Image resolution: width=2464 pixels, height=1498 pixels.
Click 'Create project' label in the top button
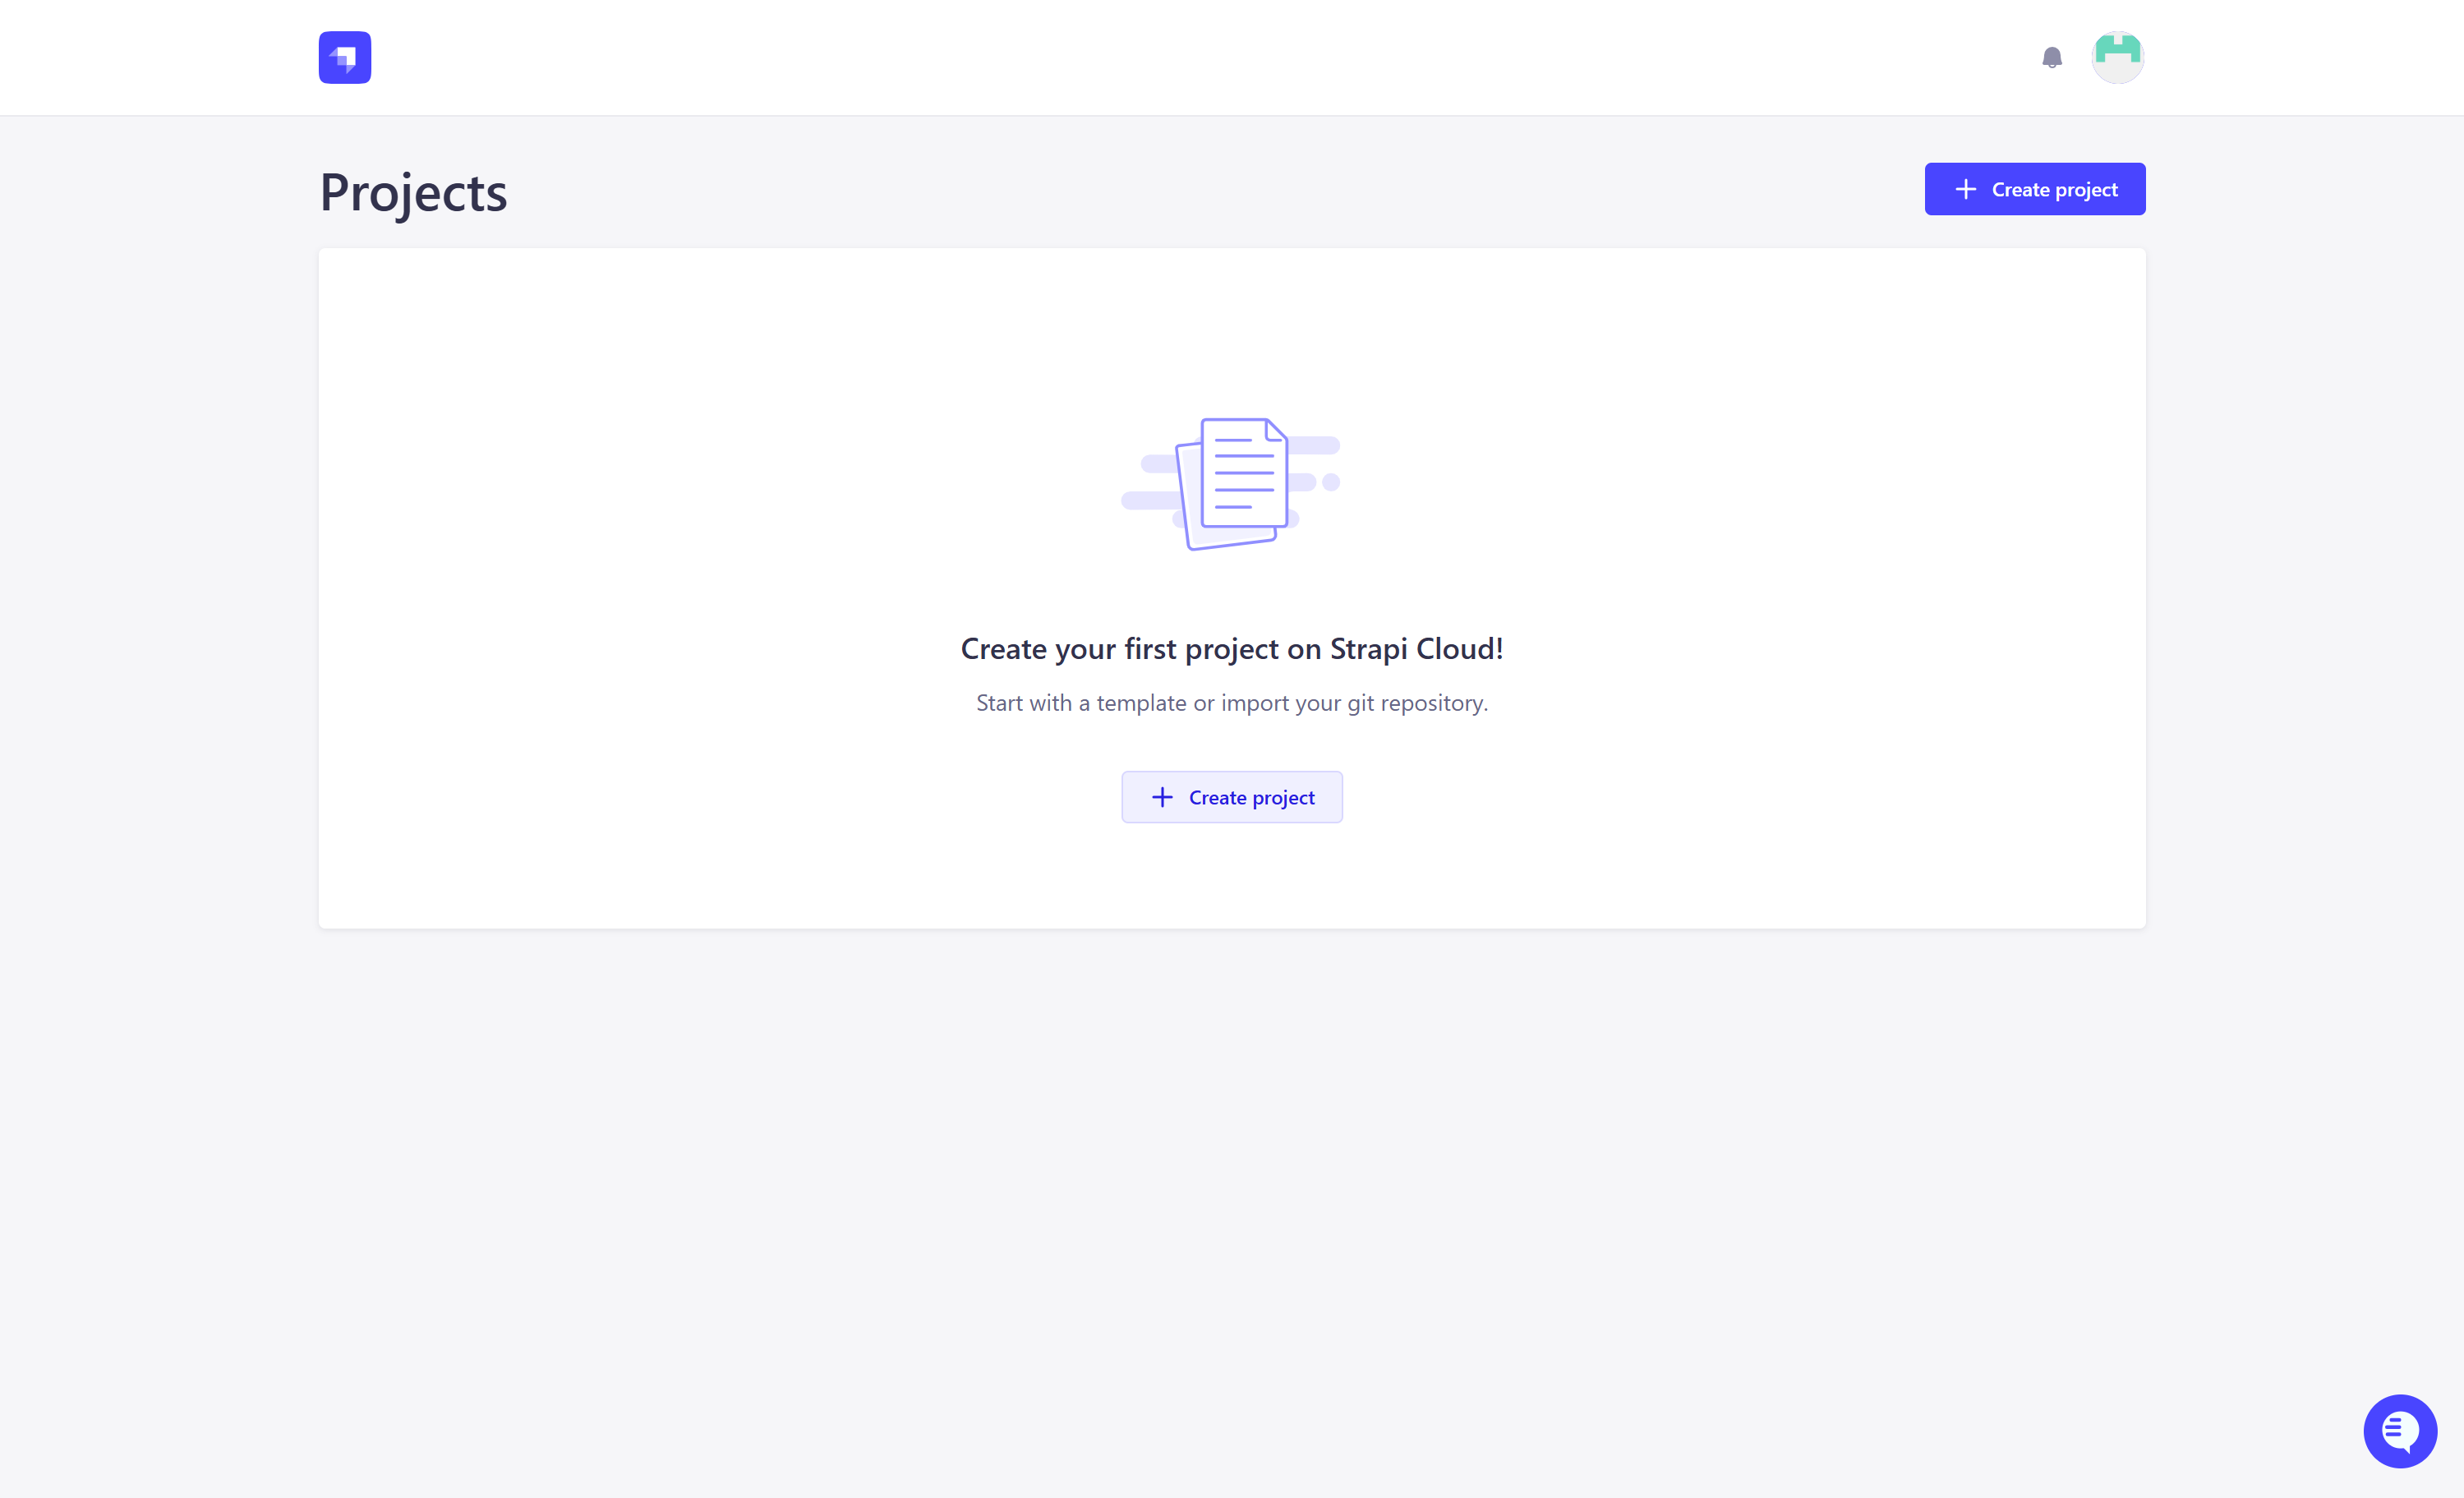coord(2054,189)
